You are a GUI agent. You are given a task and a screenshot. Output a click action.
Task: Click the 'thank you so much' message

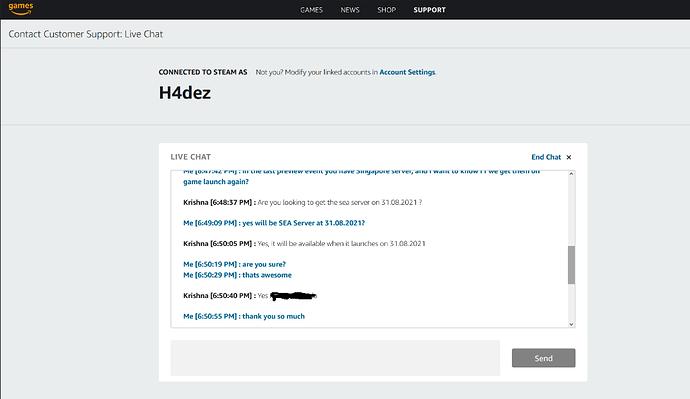point(244,316)
